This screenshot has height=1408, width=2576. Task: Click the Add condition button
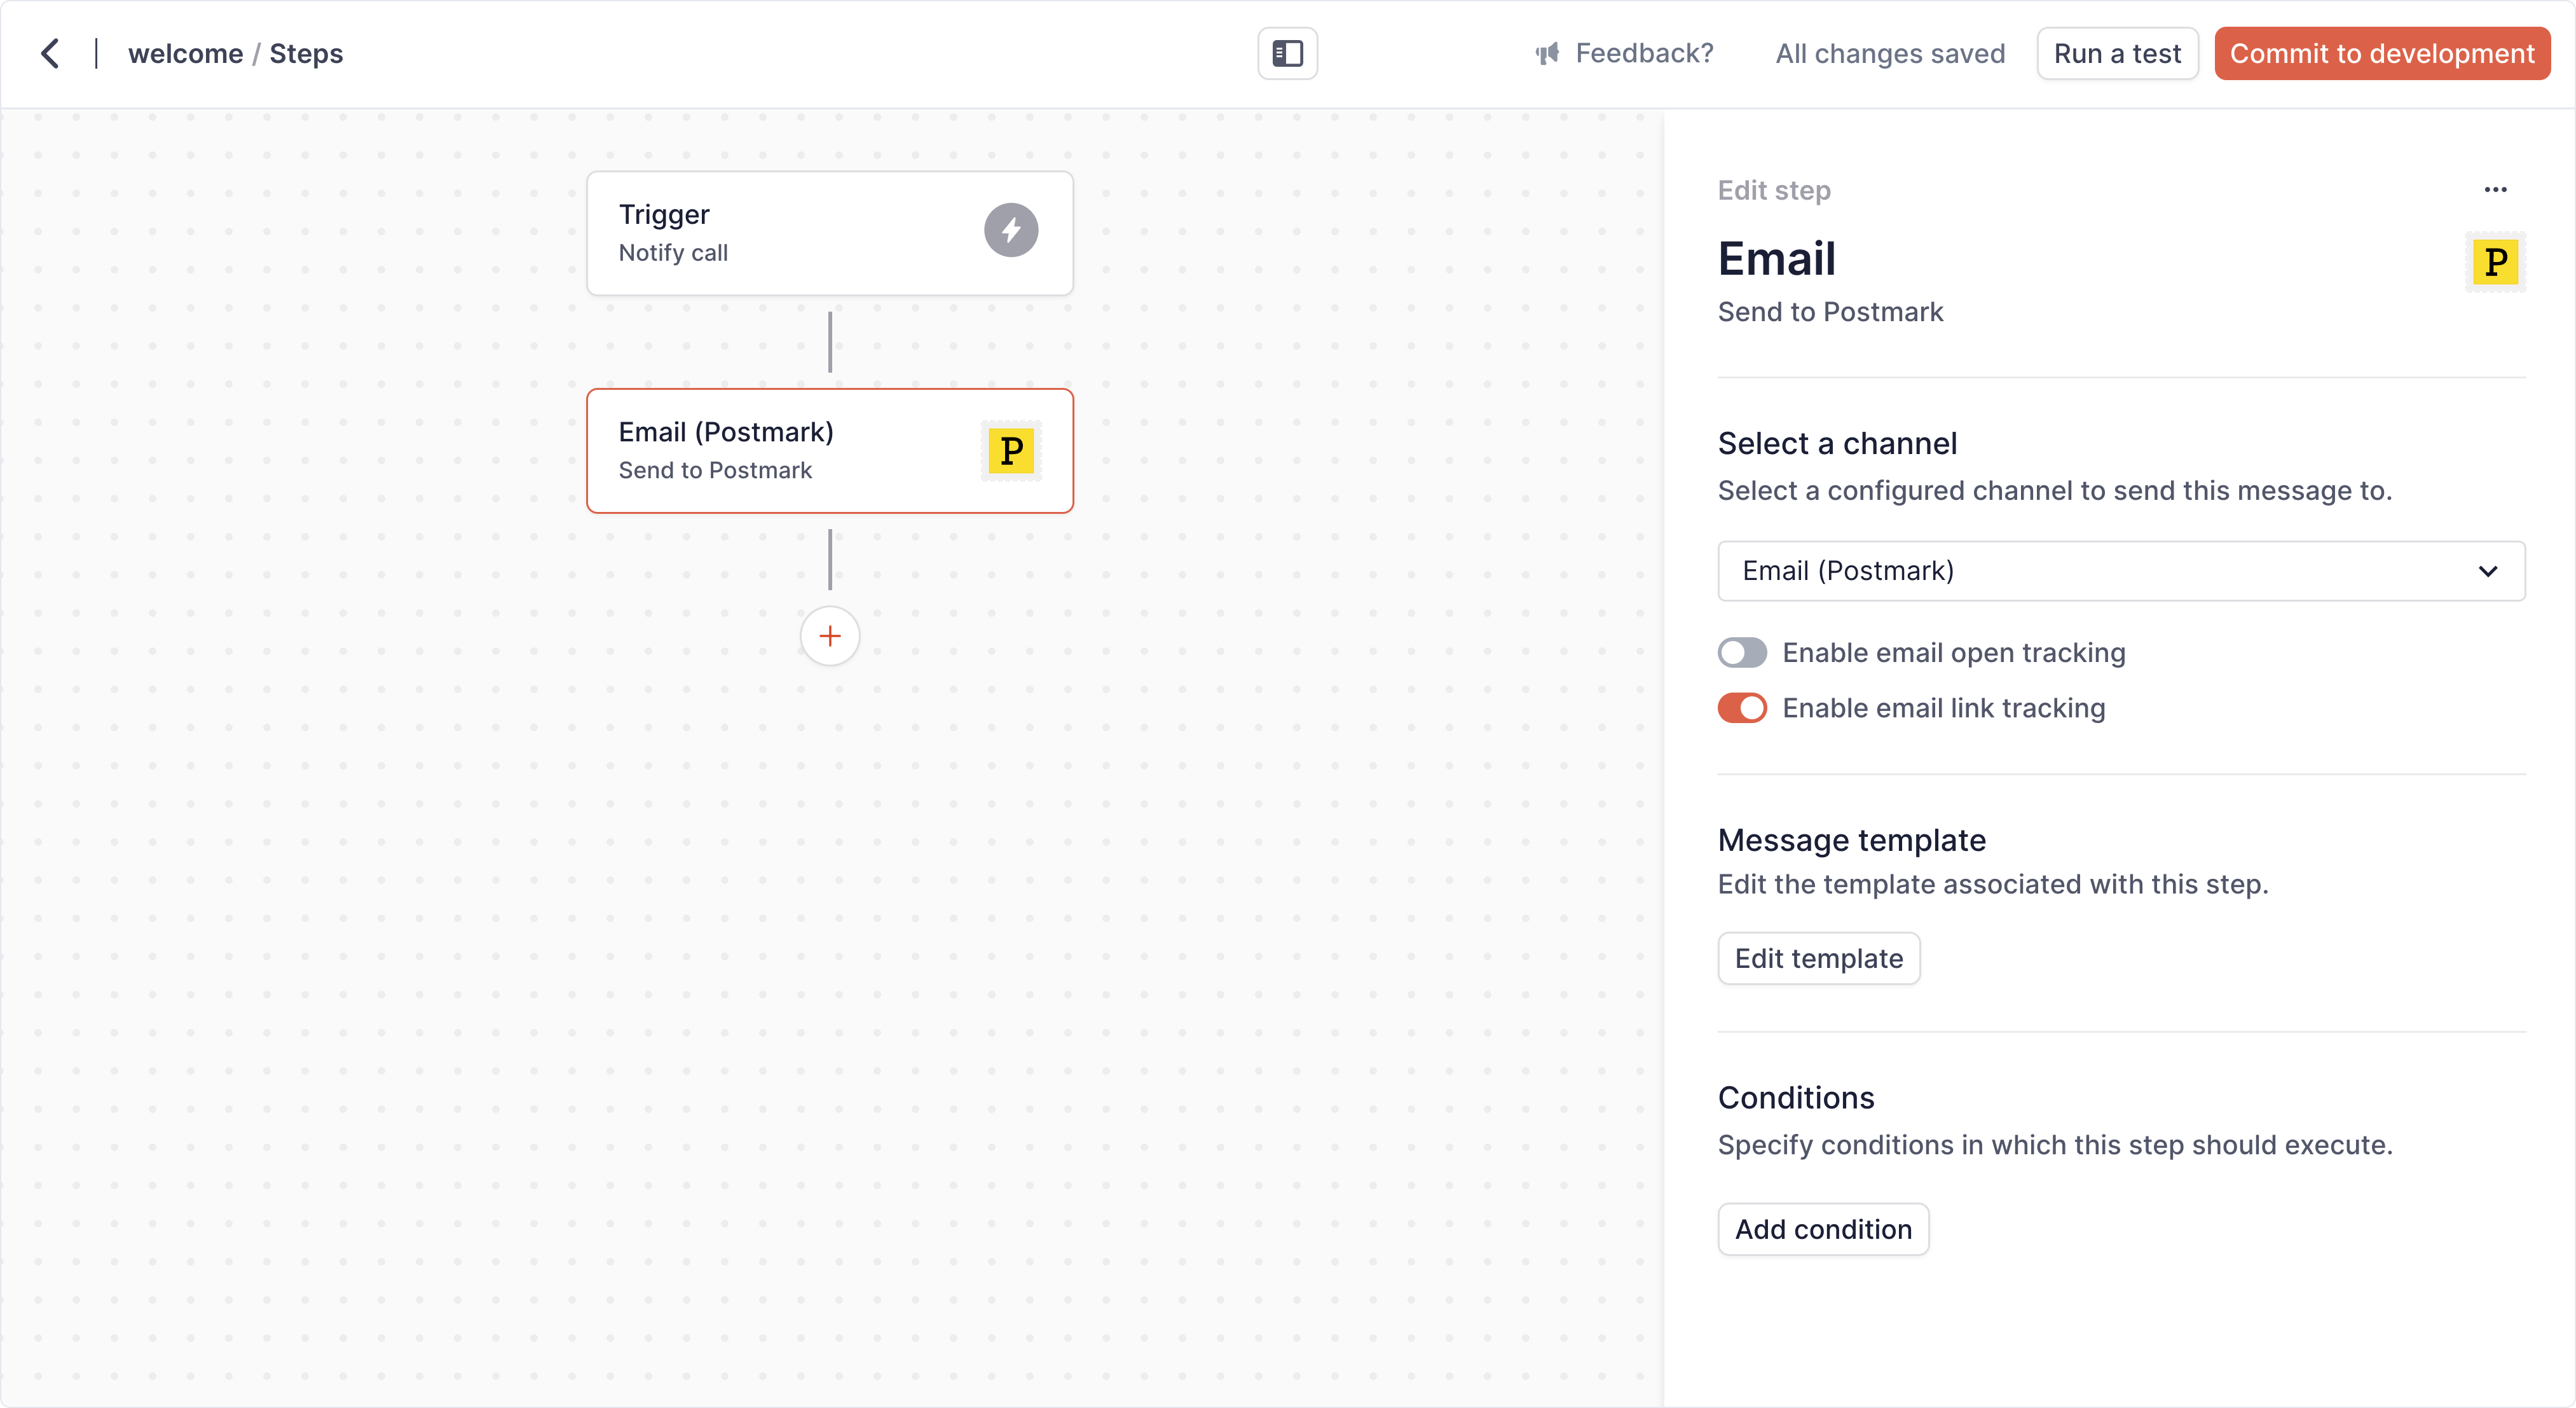pos(1824,1229)
